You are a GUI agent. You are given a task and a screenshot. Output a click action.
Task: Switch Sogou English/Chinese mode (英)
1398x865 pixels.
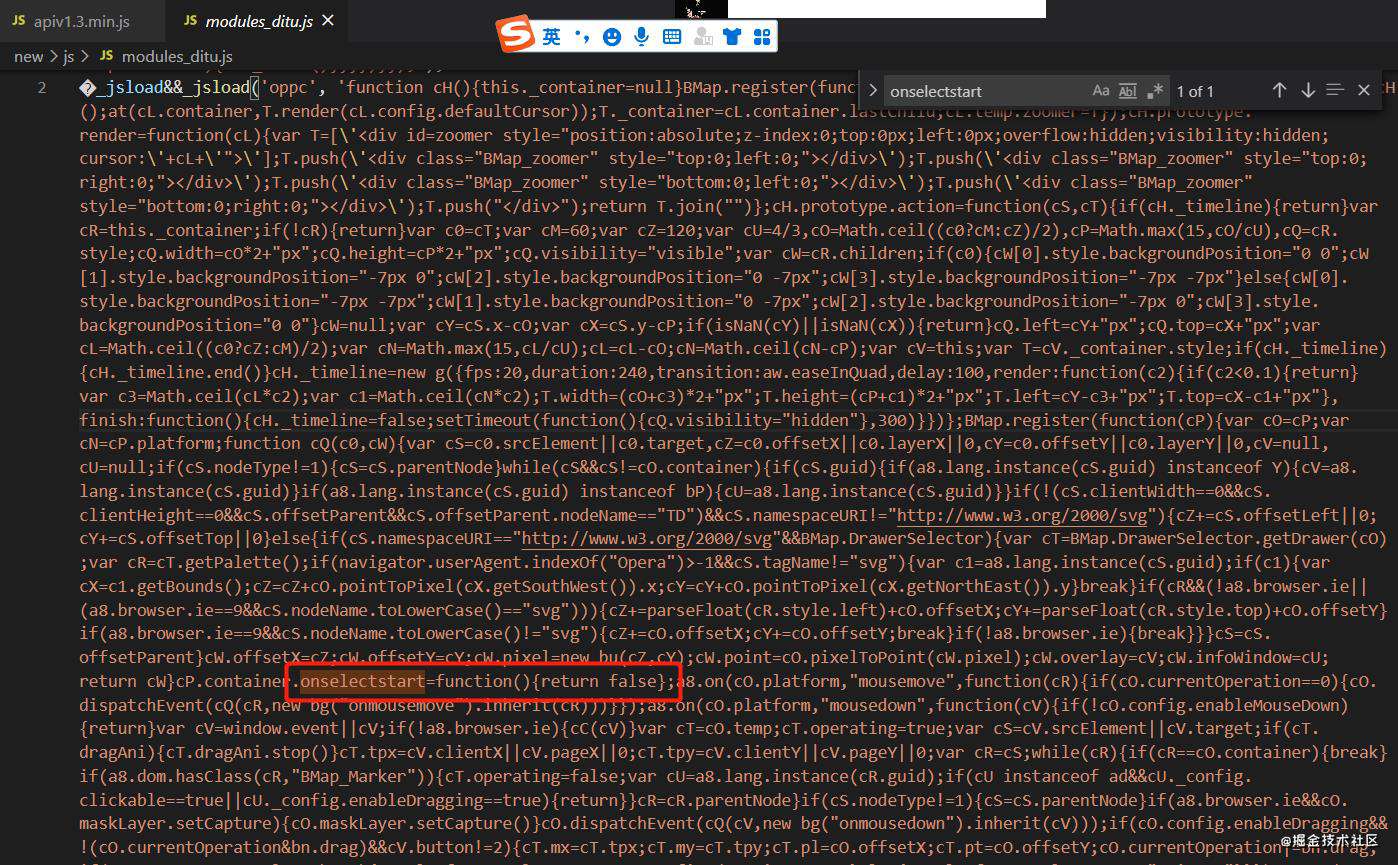(x=552, y=37)
